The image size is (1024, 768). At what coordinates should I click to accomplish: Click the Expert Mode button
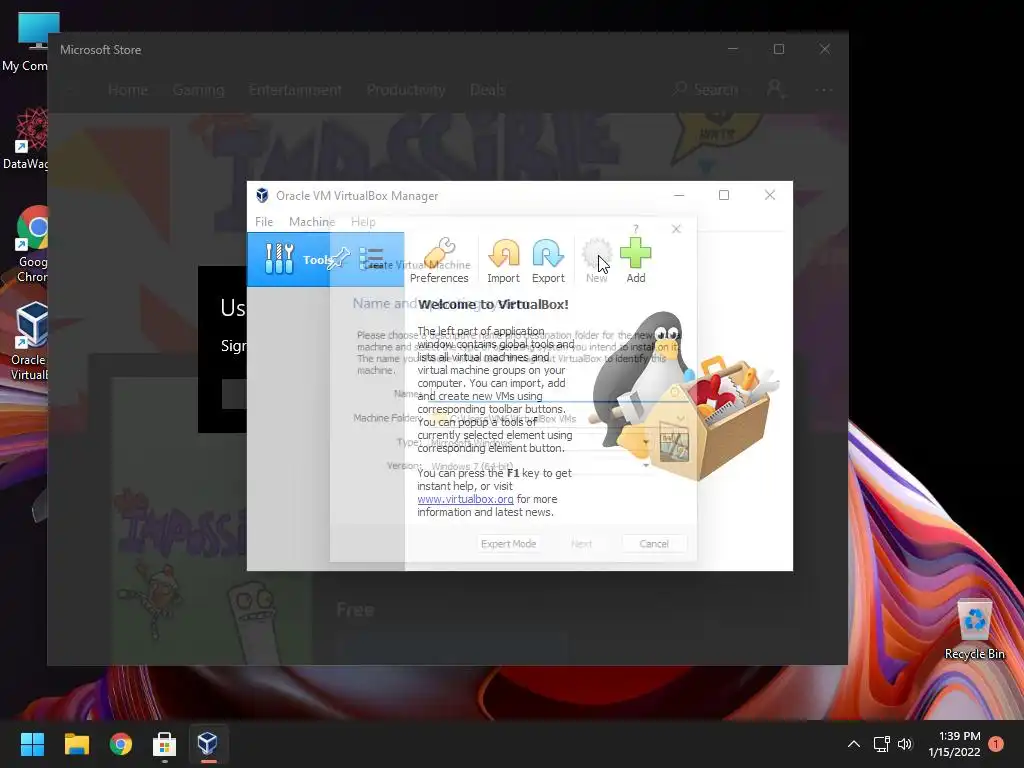[x=508, y=543]
